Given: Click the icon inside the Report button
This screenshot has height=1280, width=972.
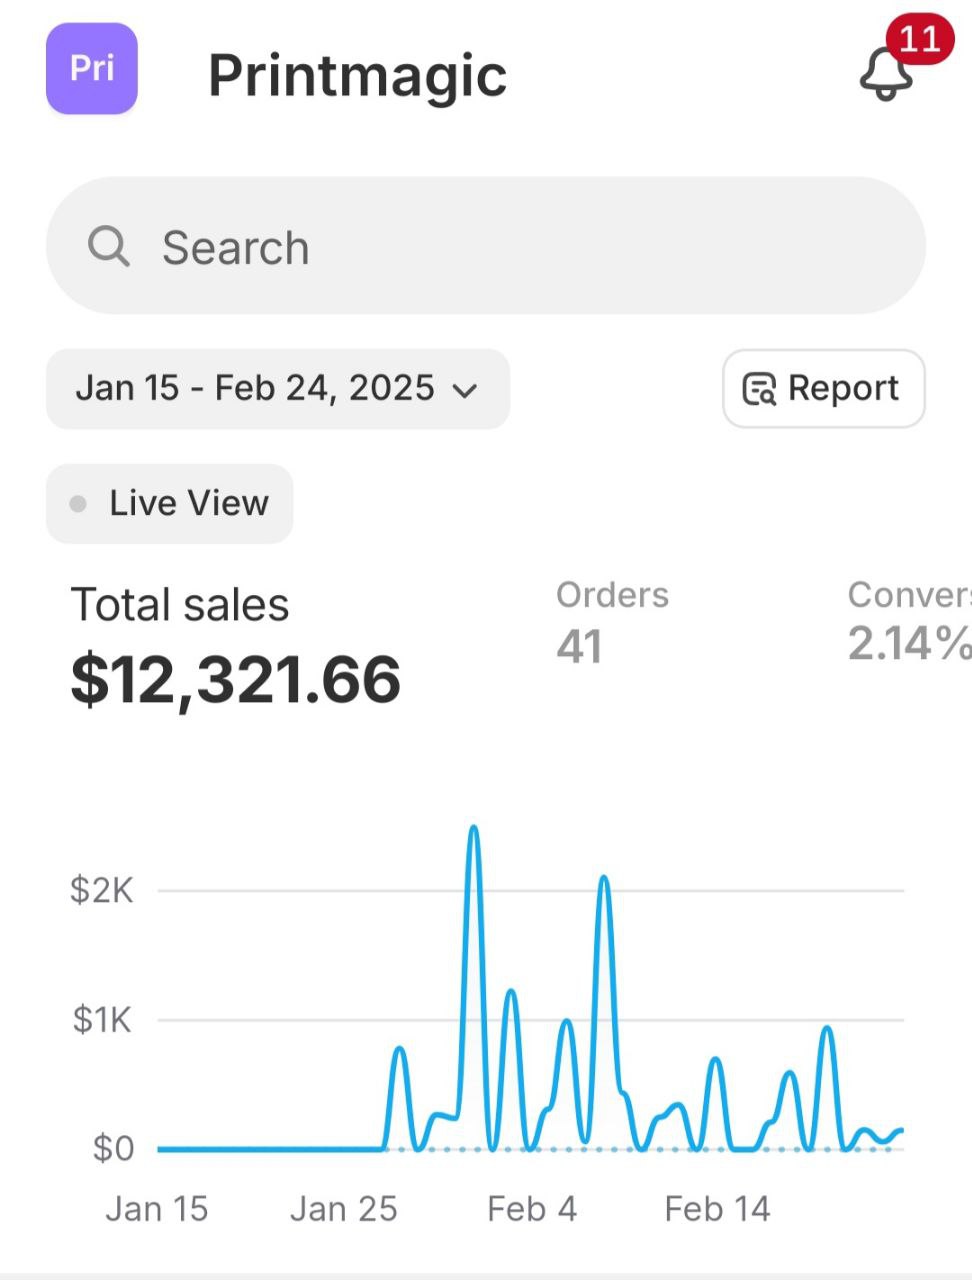Looking at the screenshot, I should click(759, 389).
